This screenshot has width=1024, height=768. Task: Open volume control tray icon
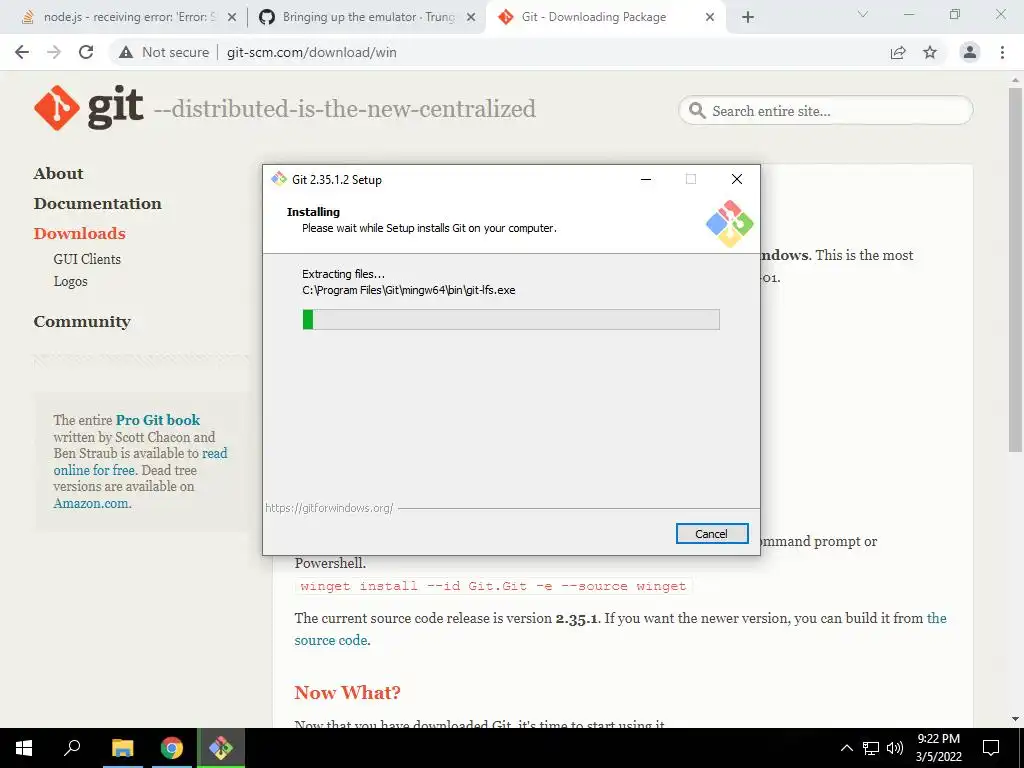(x=895, y=748)
